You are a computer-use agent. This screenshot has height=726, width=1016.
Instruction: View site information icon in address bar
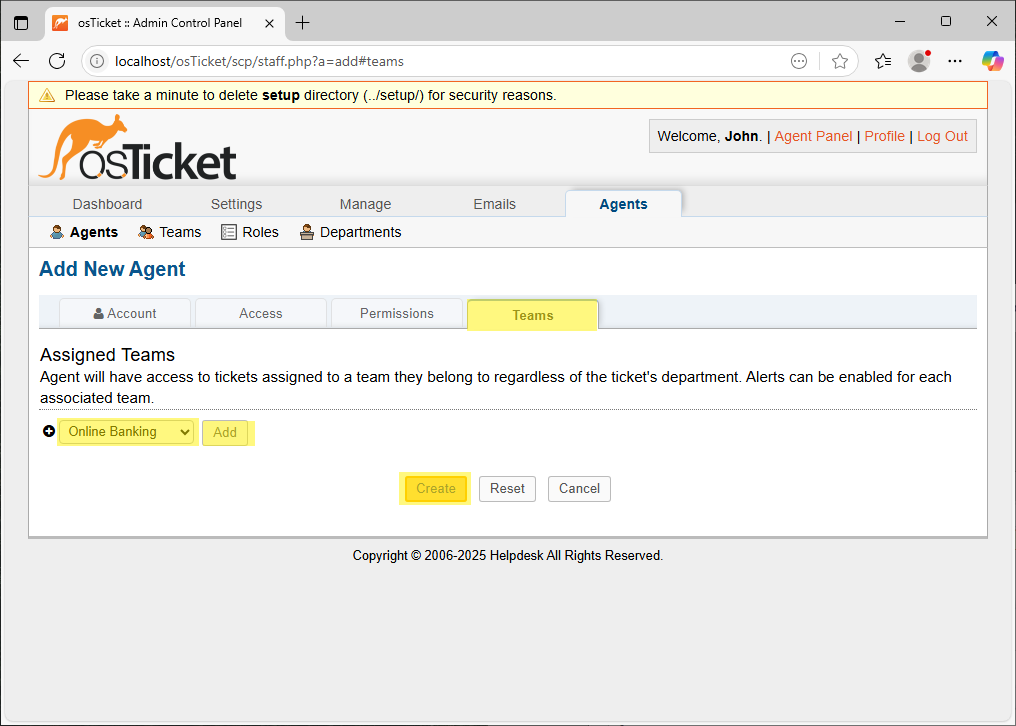(97, 61)
